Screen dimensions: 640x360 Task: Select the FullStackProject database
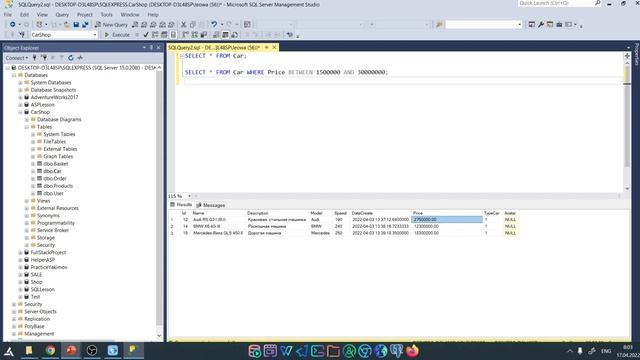pos(48,252)
